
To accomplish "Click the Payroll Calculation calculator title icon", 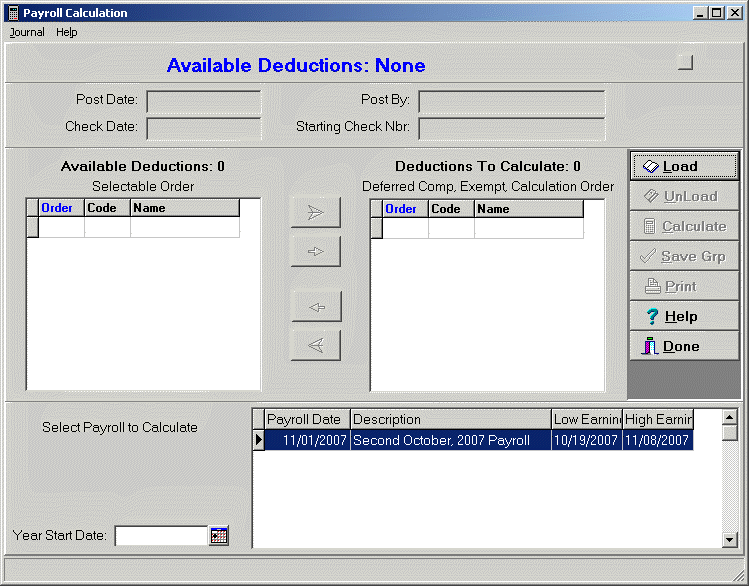I will [x=13, y=13].
